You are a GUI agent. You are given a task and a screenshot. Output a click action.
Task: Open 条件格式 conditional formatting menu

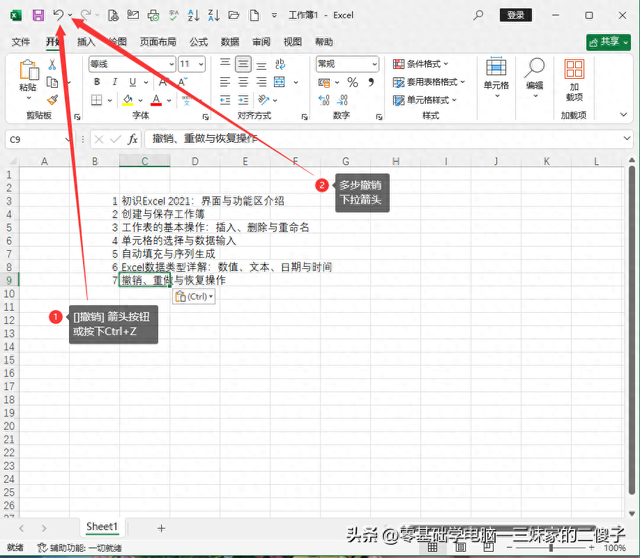pyautogui.click(x=420, y=64)
